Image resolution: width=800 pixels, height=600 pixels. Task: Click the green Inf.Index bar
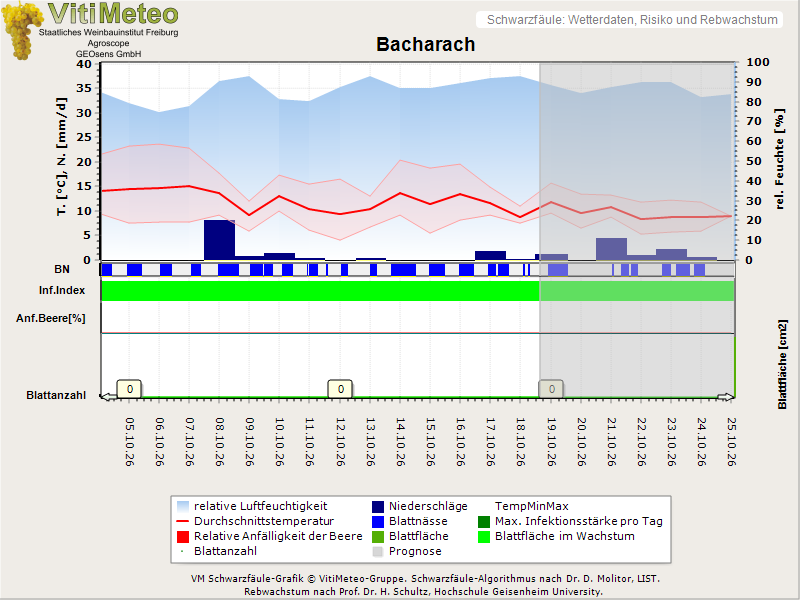coord(418,290)
